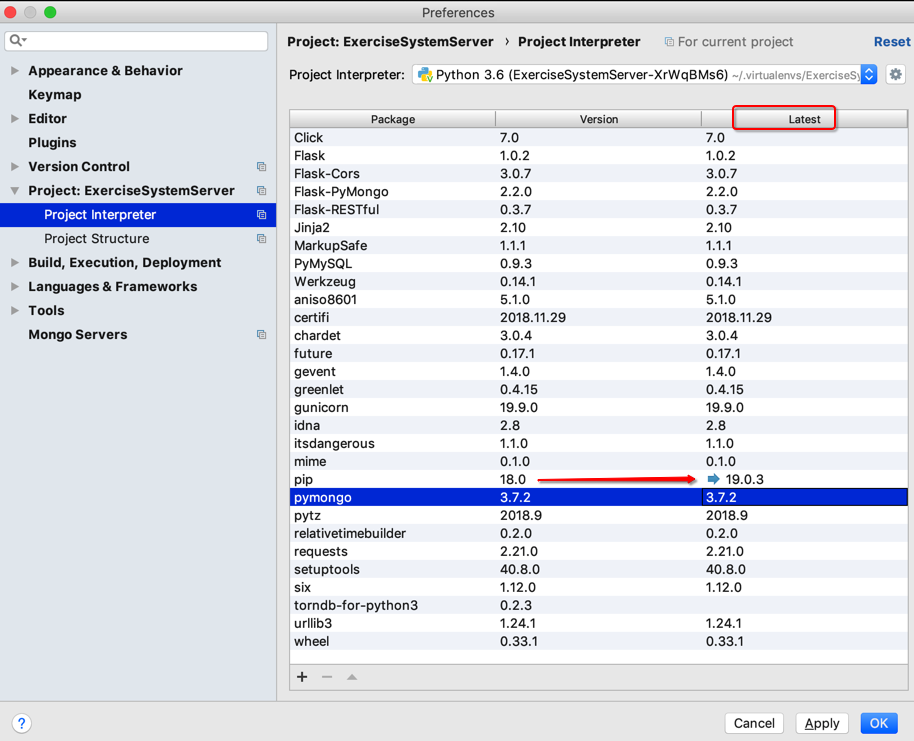This screenshot has height=741, width=914.
Task: Expand Languages & Frameworks section
Action: tap(15, 286)
